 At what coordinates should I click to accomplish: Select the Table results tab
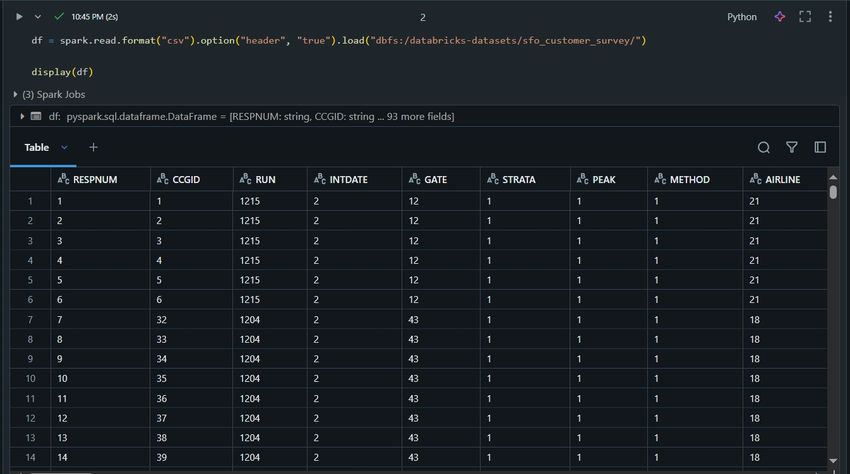[36, 148]
